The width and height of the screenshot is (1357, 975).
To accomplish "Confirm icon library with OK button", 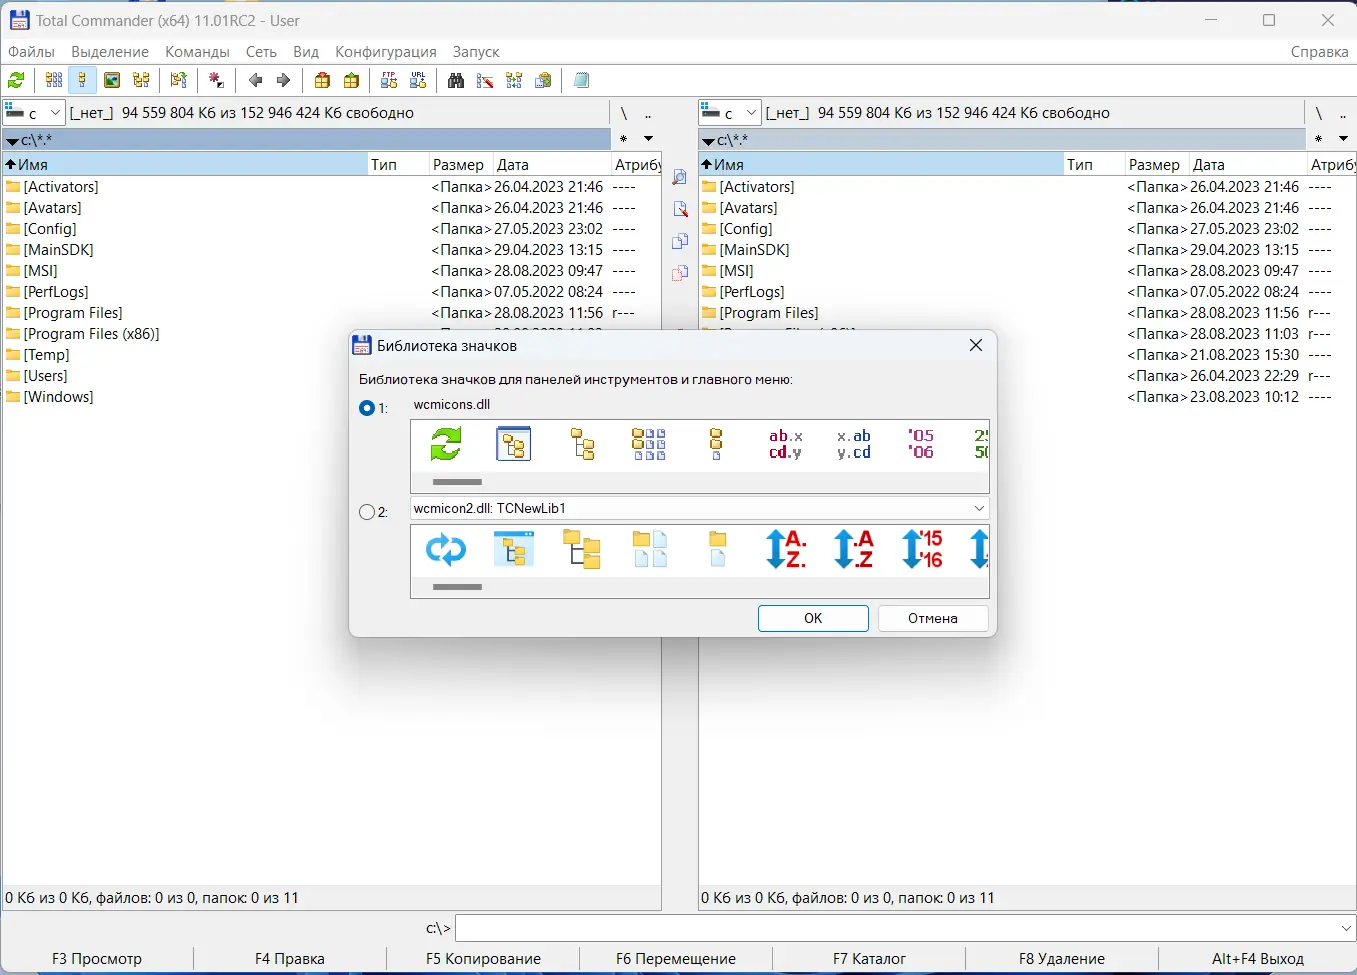I will point(813,618).
